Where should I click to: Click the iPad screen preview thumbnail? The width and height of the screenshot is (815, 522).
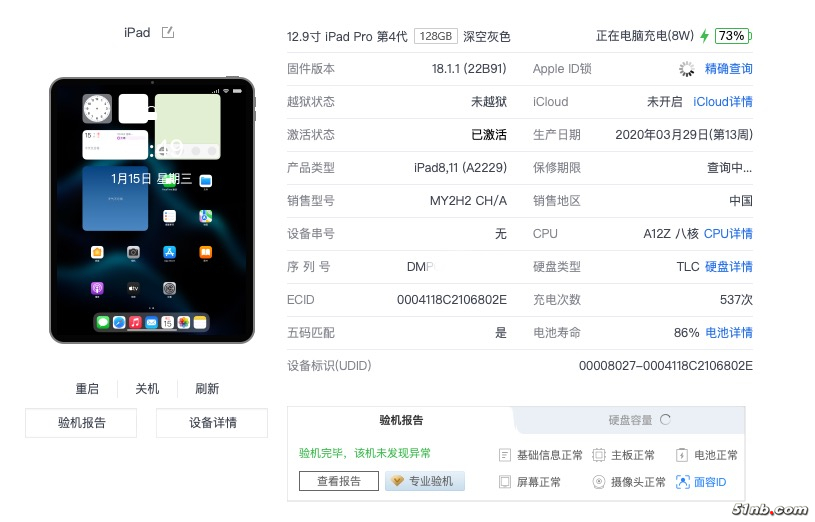pyautogui.click(x=152, y=210)
